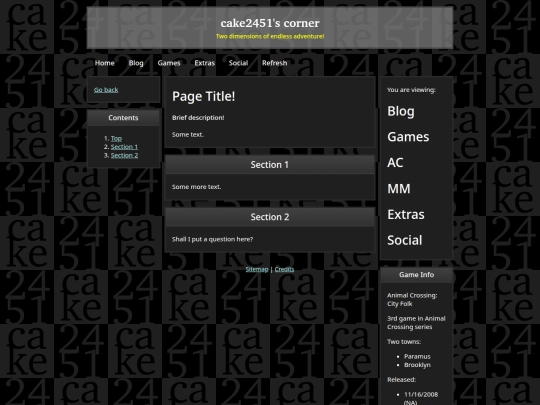Click the Brooklyn list item

coord(417,365)
